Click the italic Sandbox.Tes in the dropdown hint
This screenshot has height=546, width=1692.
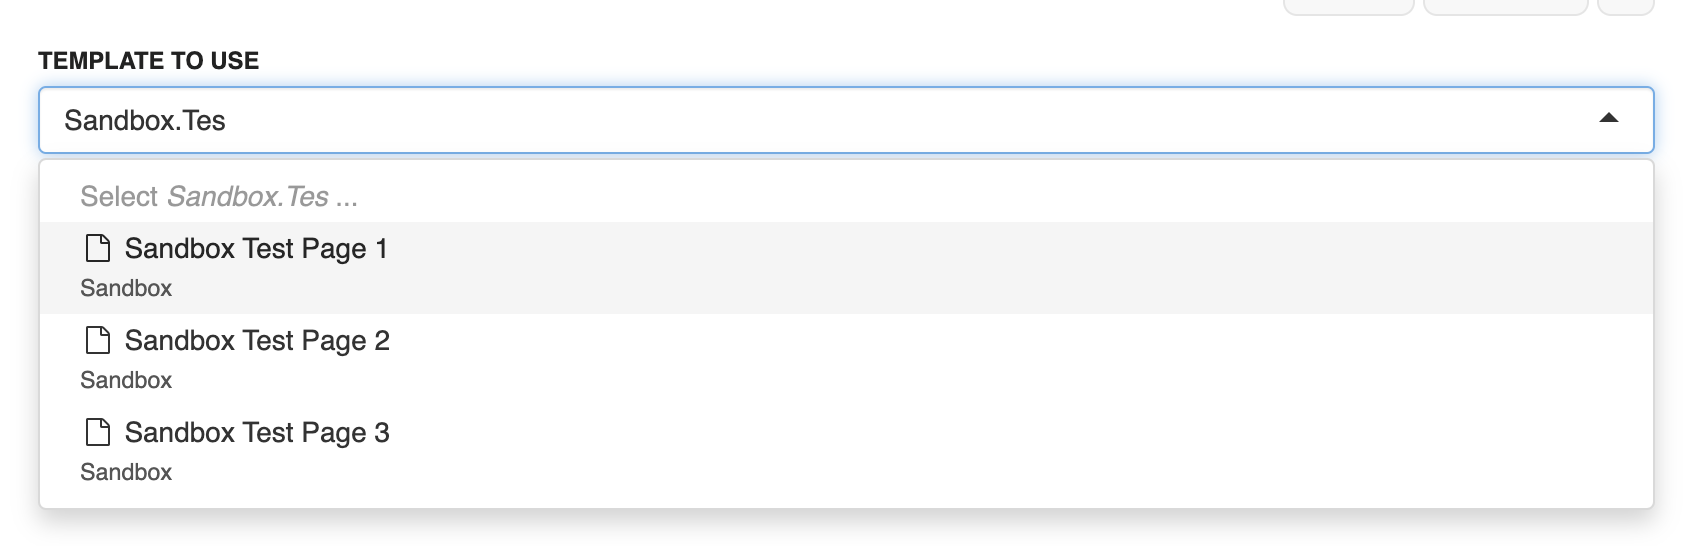248,196
